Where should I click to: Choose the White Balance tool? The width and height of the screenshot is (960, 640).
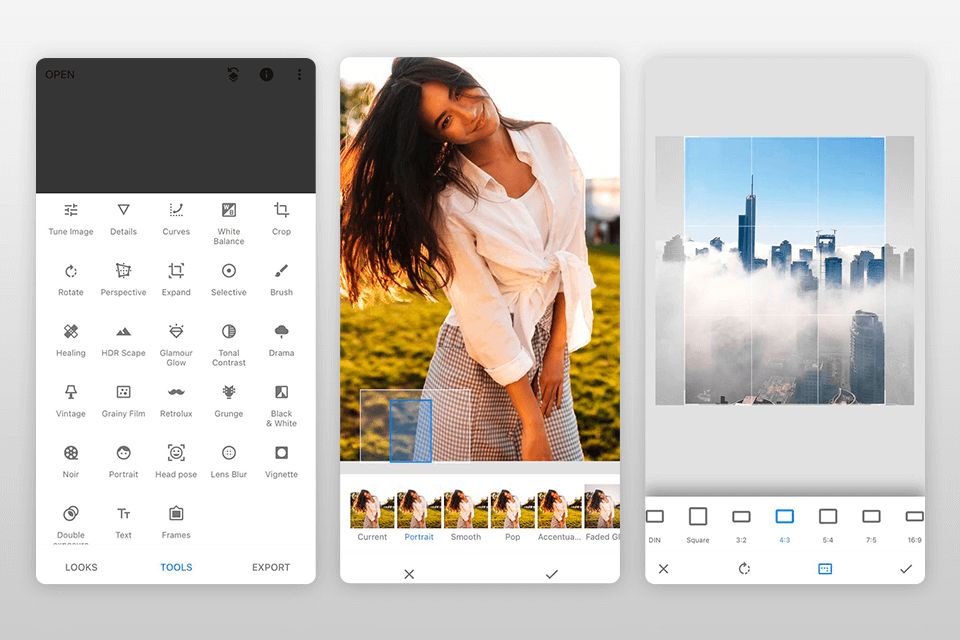click(x=229, y=224)
